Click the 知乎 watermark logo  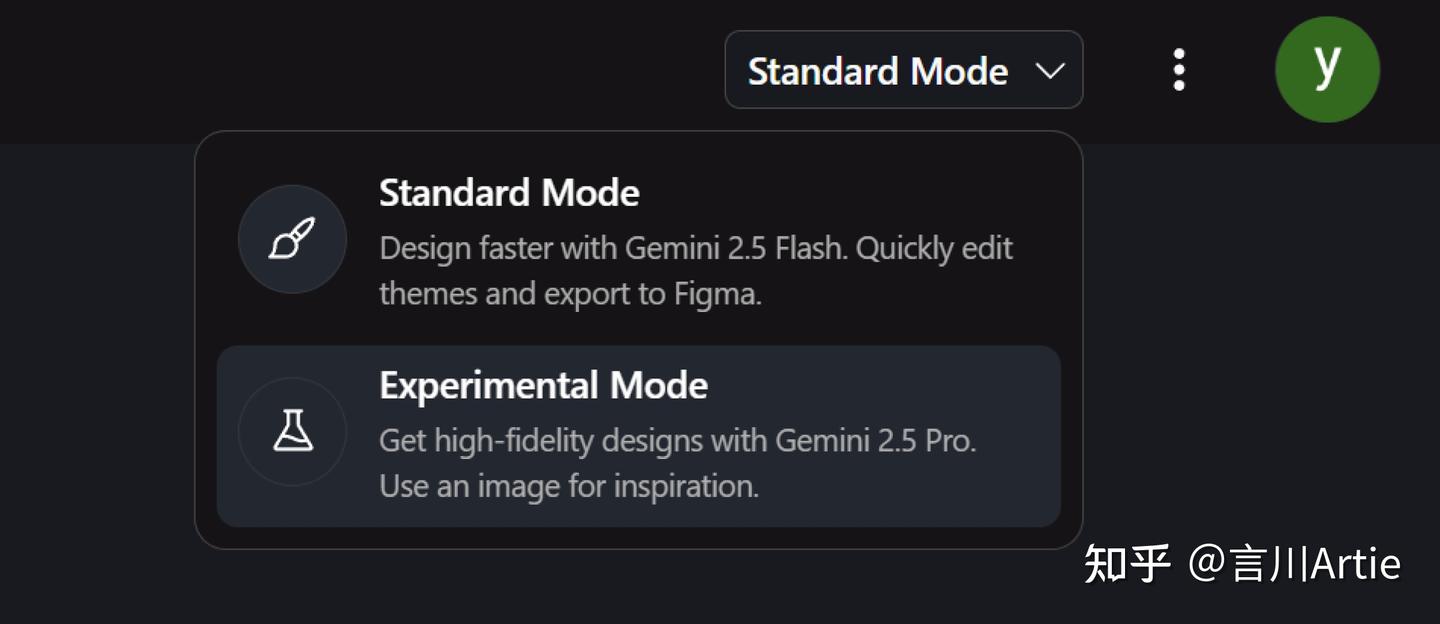(1127, 564)
